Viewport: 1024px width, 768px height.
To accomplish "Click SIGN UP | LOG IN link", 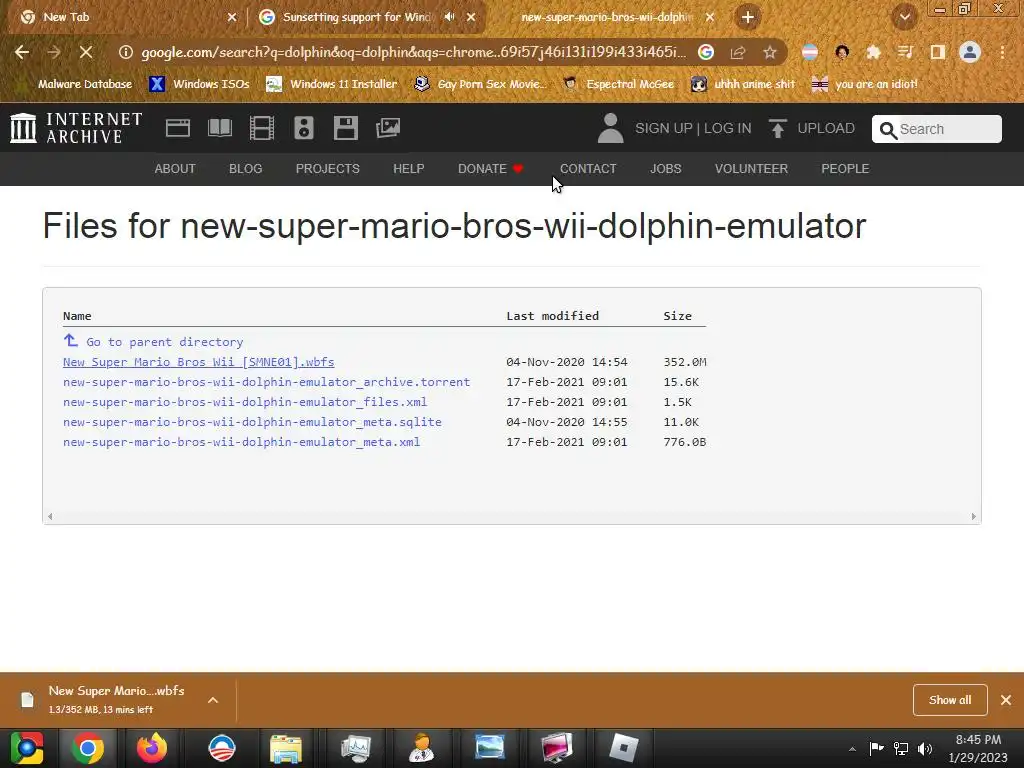I will [x=693, y=129].
